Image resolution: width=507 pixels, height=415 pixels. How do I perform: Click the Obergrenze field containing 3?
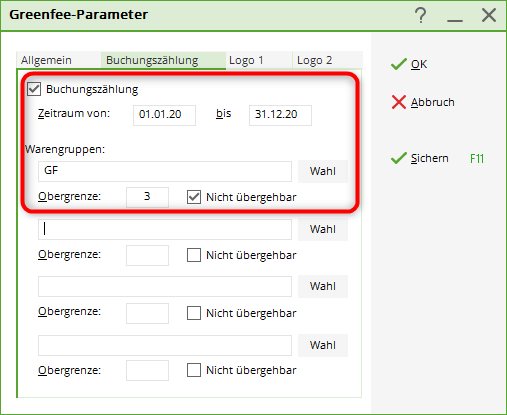coord(147,197)
